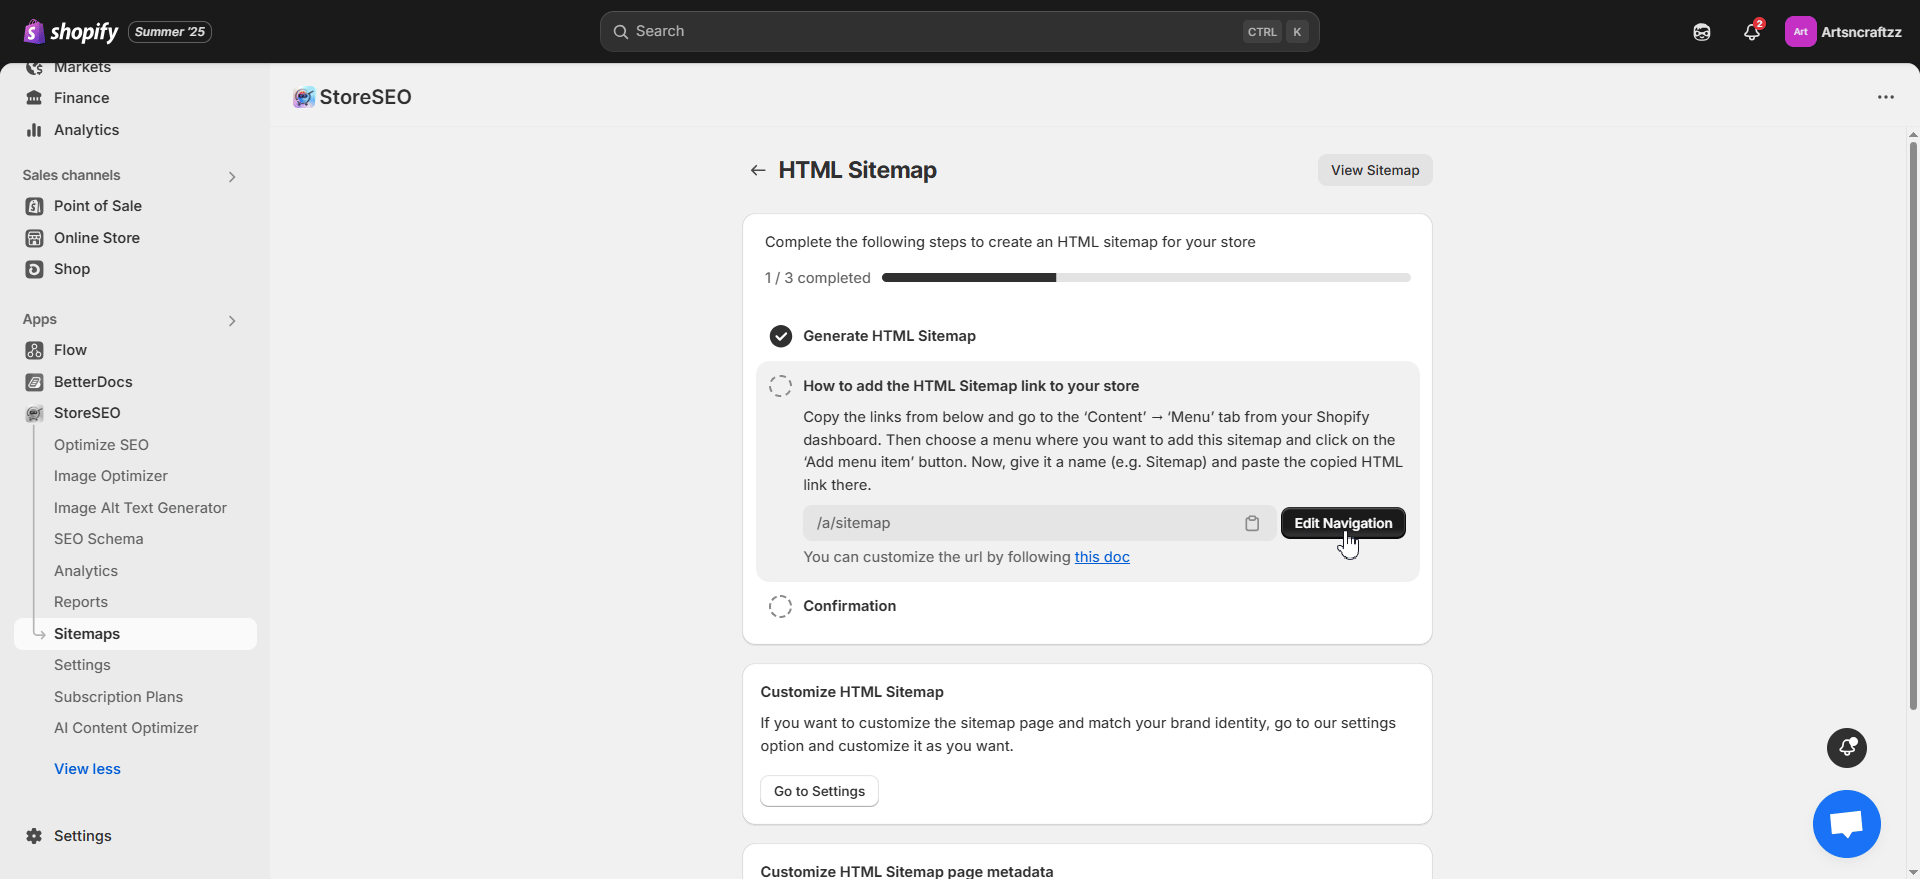Click the Shopify logo
The height and width of the screenshot is (879, 1920).
70,32
